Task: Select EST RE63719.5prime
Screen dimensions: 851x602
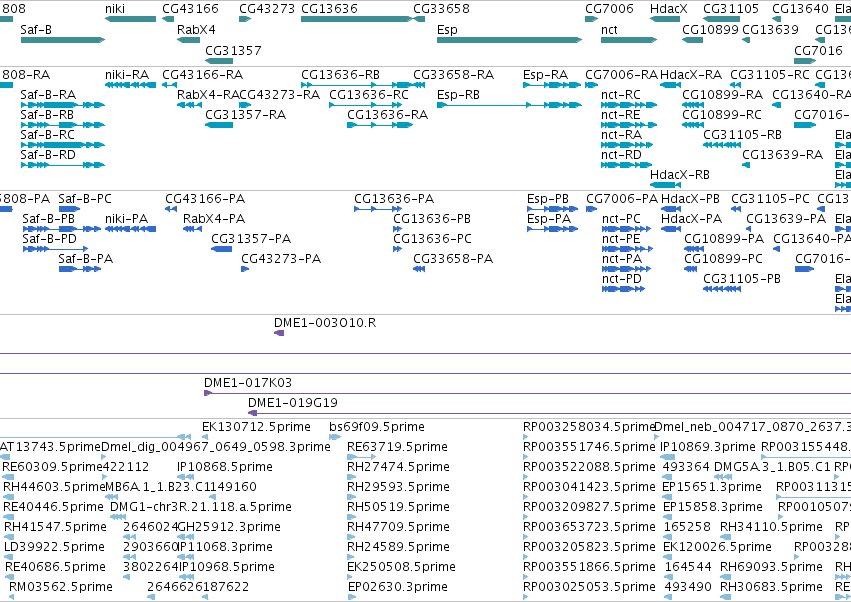Action: [397, 447]
